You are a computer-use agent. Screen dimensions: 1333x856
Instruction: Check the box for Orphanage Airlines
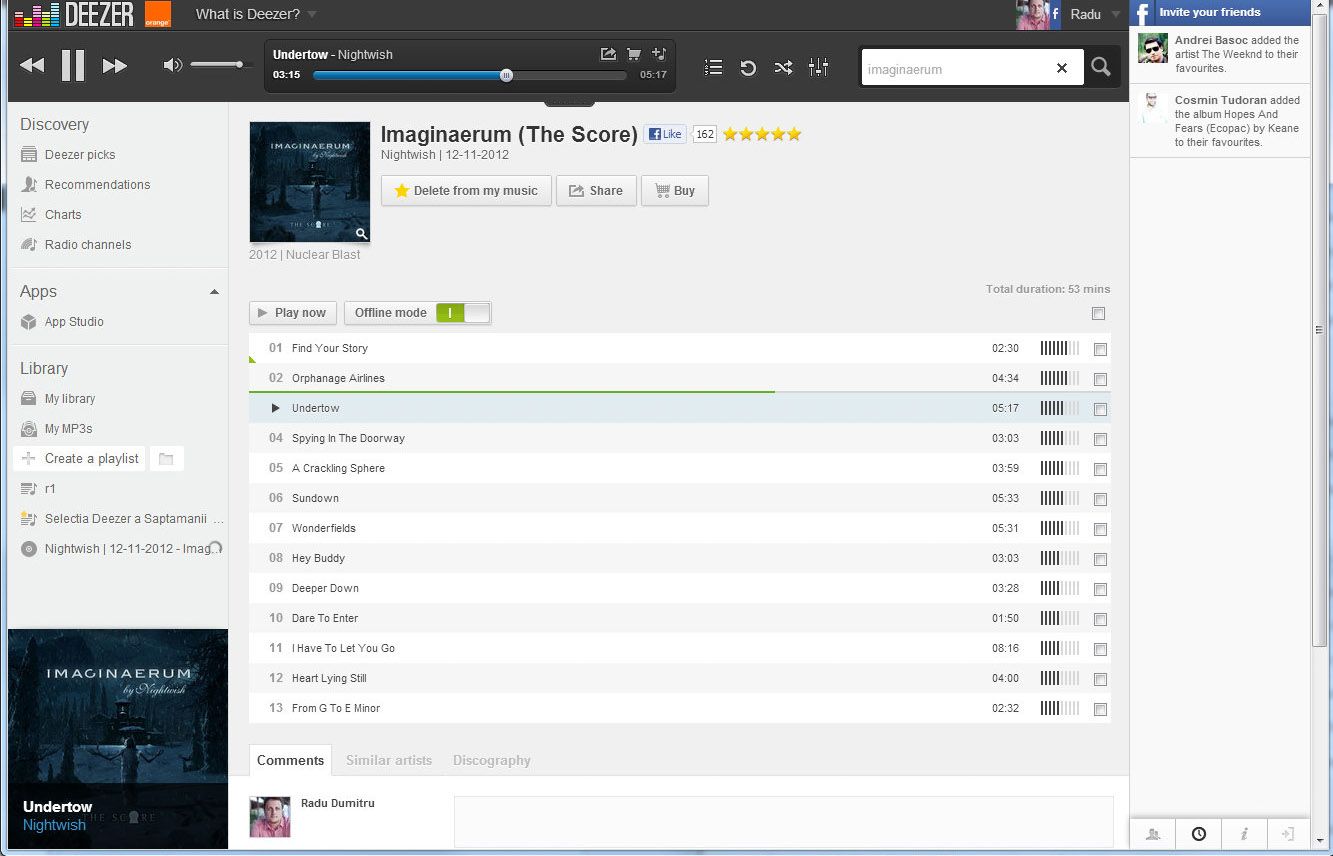click(1101, 380)
